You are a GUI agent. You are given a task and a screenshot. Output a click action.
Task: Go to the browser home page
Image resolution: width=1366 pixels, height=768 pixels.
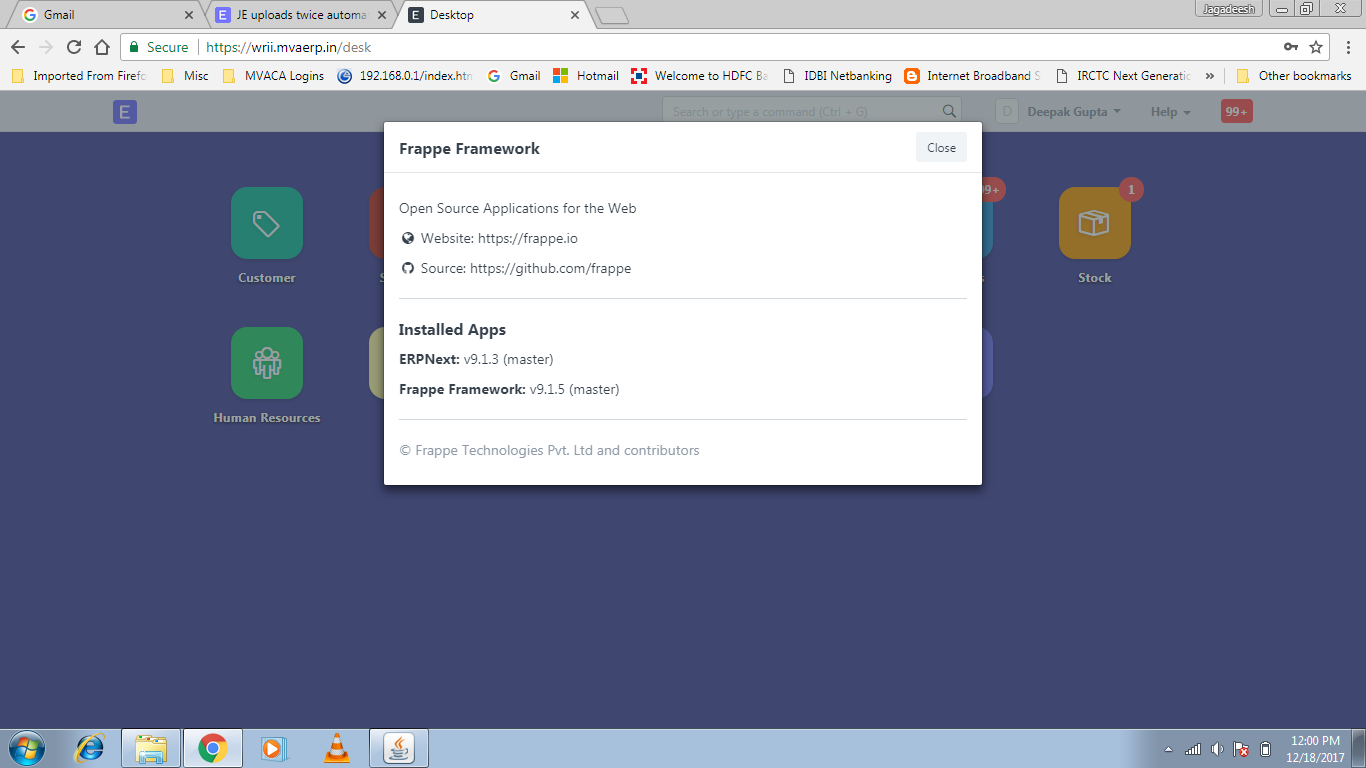coord(101,47)
